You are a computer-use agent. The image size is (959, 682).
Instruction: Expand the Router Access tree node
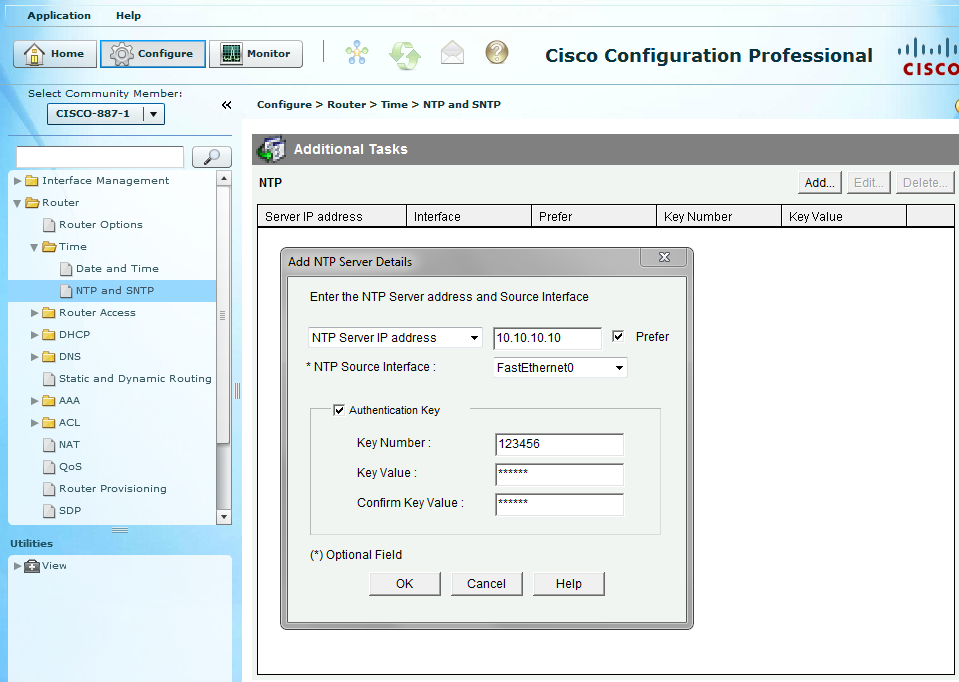pos(34,313)
